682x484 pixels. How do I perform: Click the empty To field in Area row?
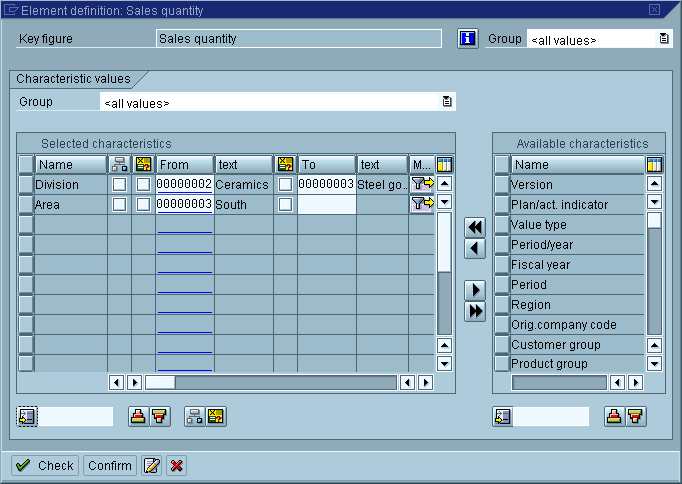coord(327,204)
